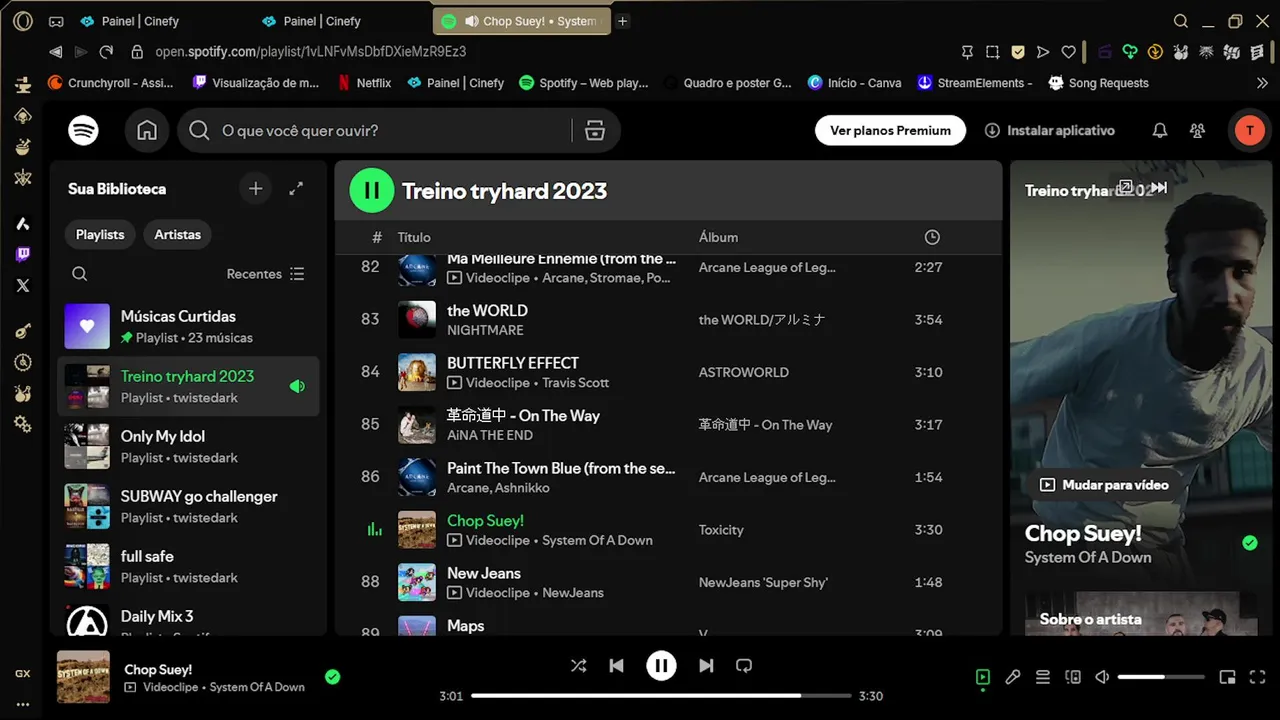The image size is (1280, 720).
Task: Show more bookmarks chevron
Action: (x=1262, y=83)
